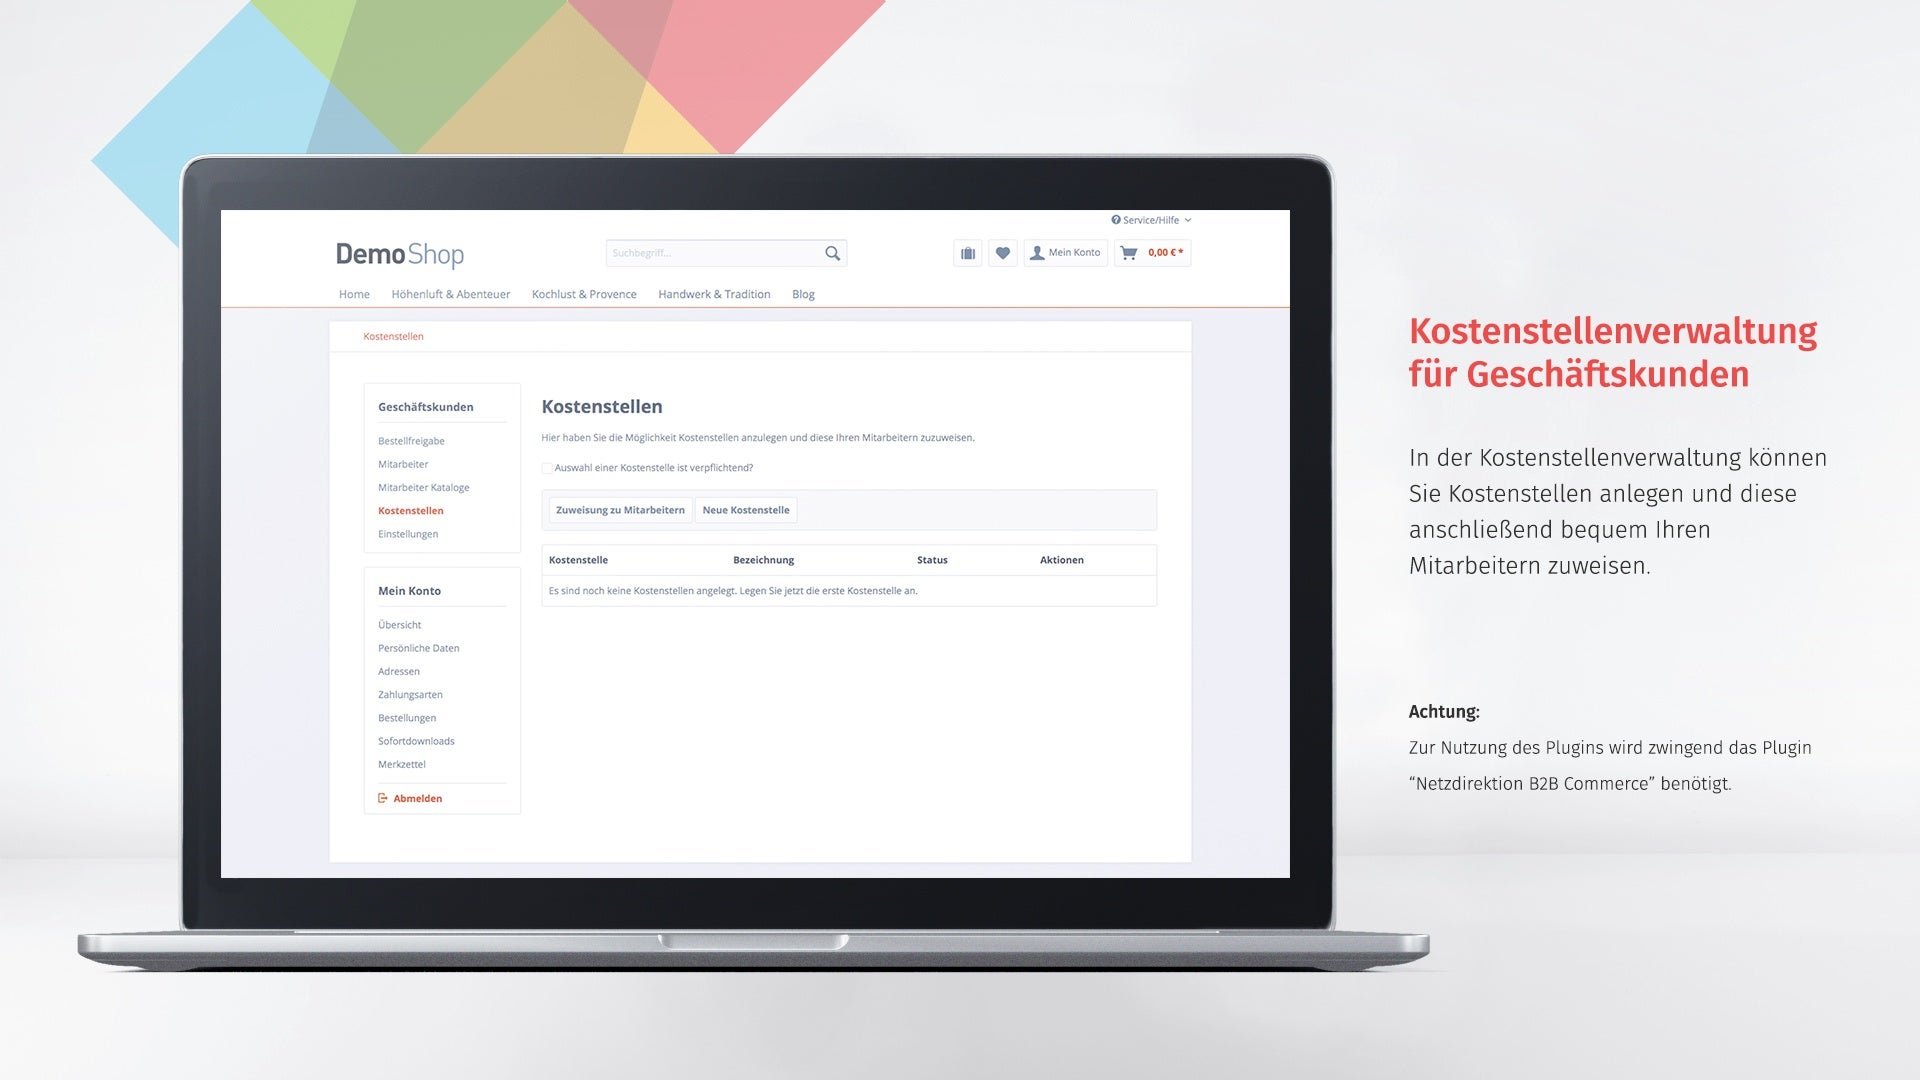
Task: Click on the Zahlungsarten sidebar link
Action: coord(409,694)
